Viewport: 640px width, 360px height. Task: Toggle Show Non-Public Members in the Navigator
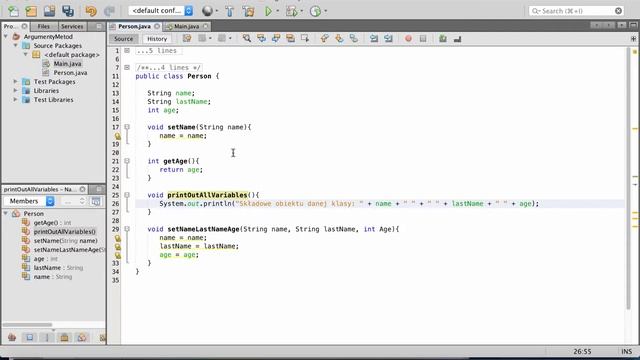click(x=64, y=337)
